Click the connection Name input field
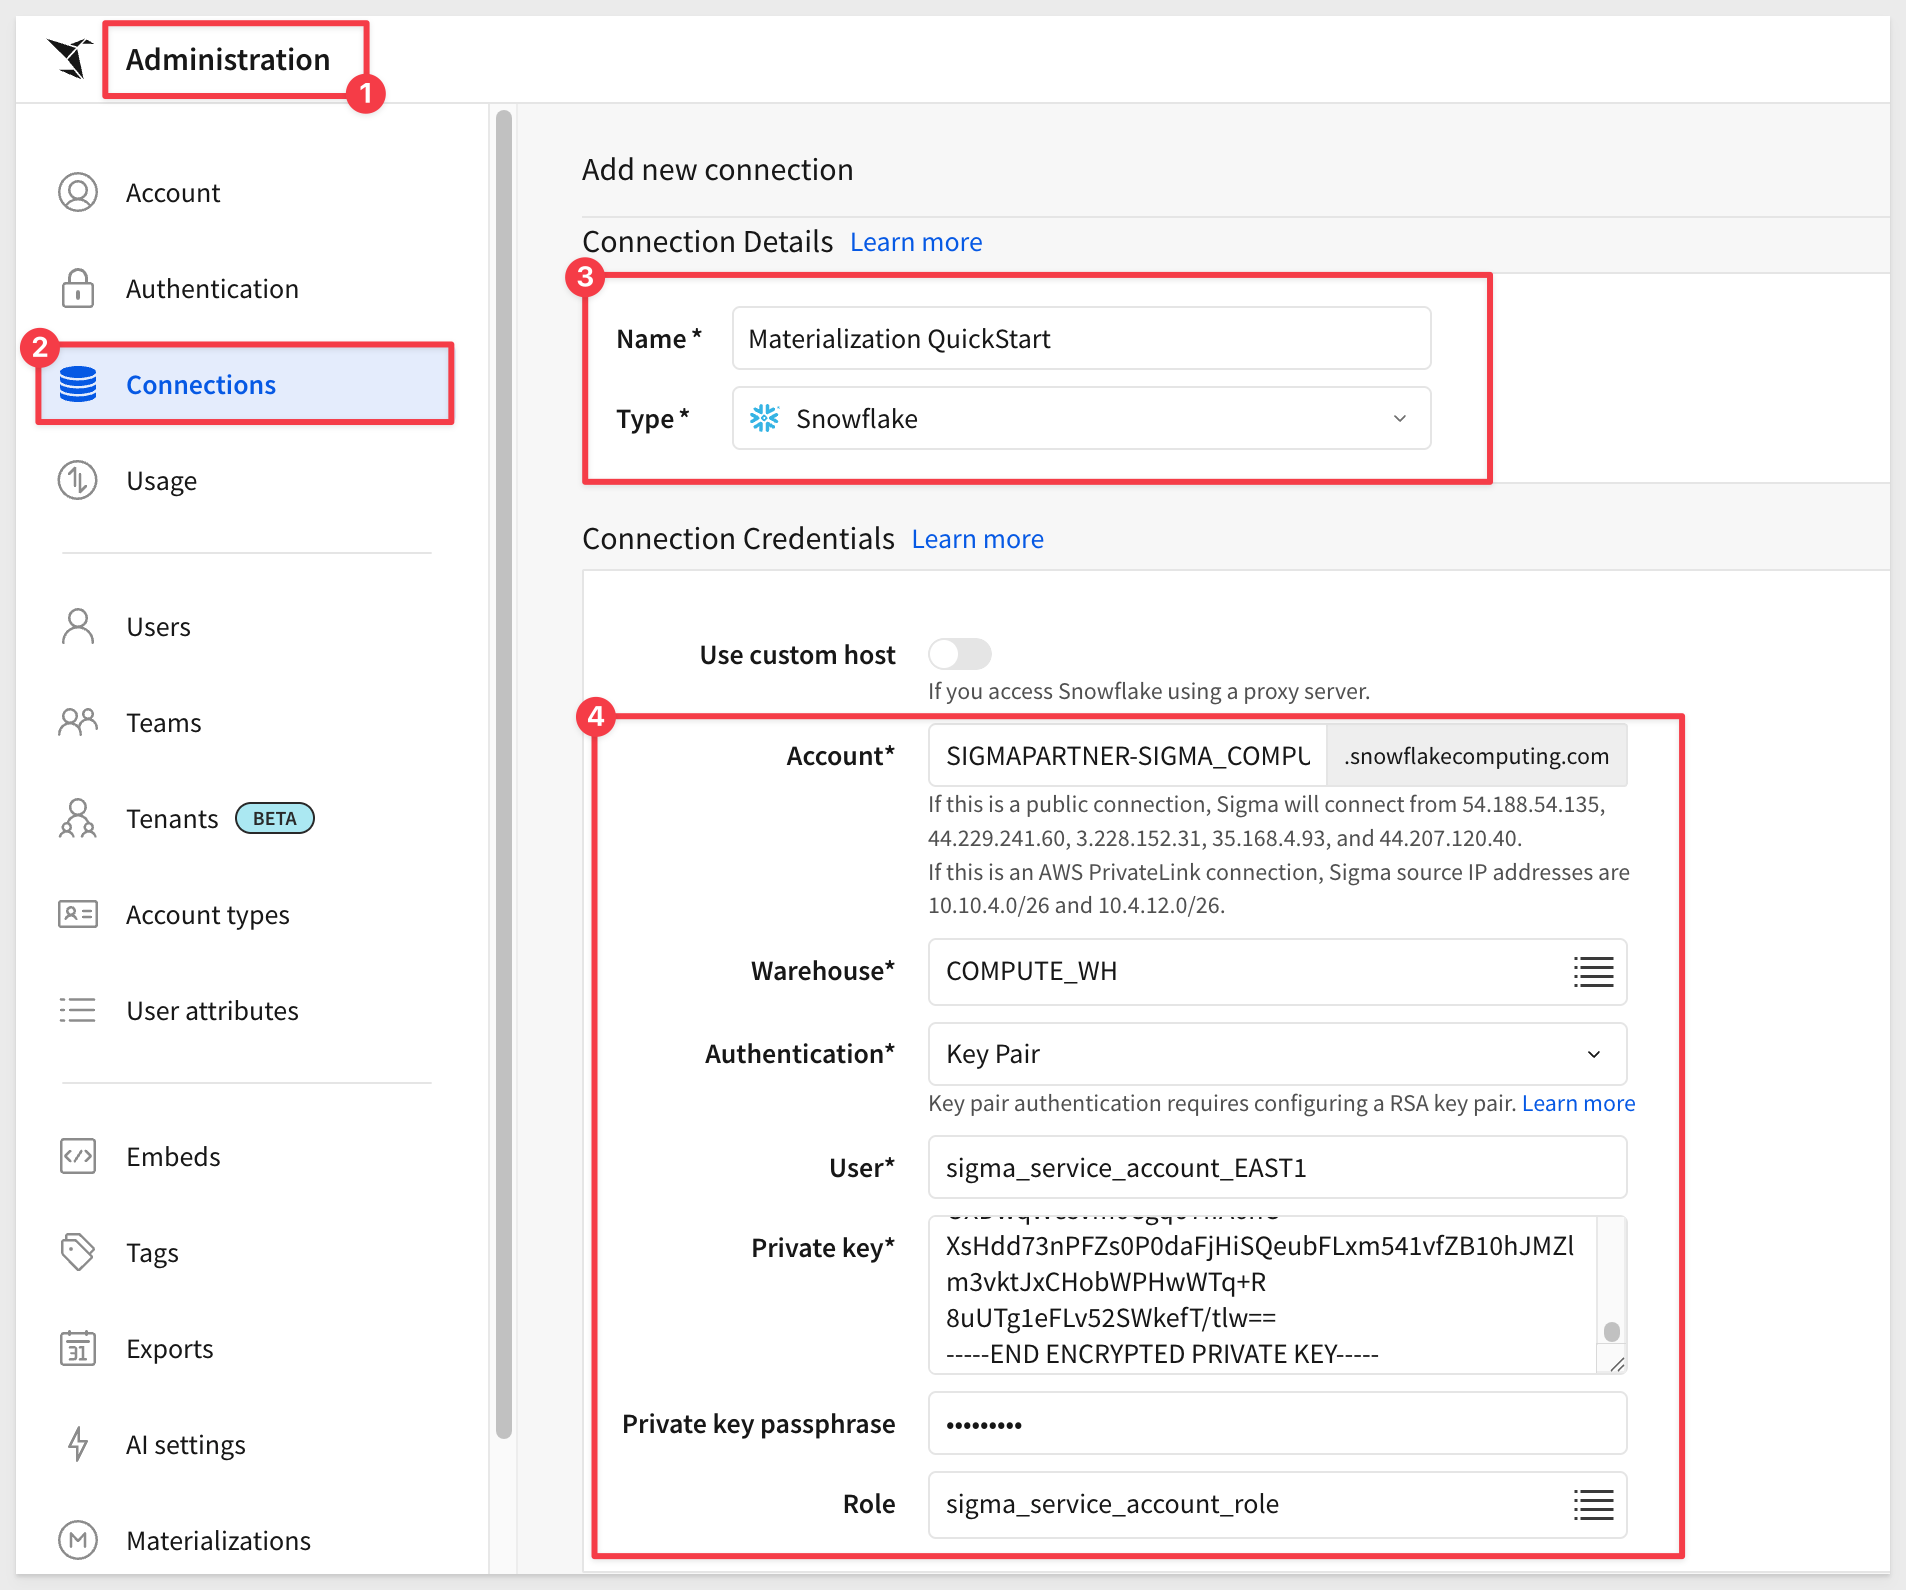 click(x=1081, y=338)
